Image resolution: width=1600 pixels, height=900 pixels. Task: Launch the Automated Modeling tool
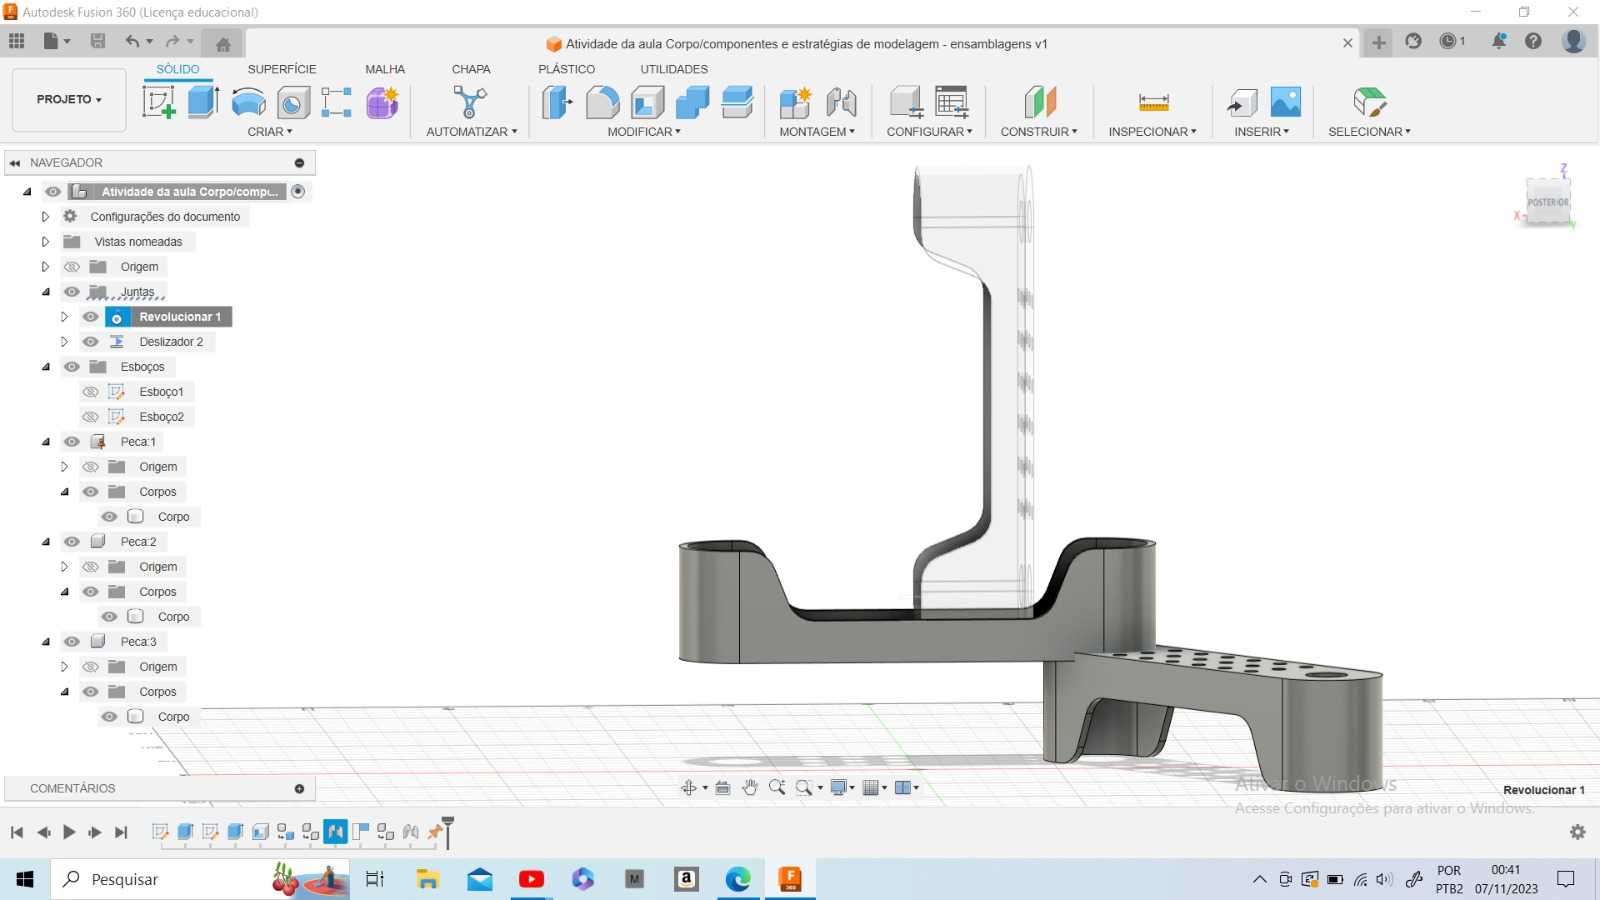(470, 102)
